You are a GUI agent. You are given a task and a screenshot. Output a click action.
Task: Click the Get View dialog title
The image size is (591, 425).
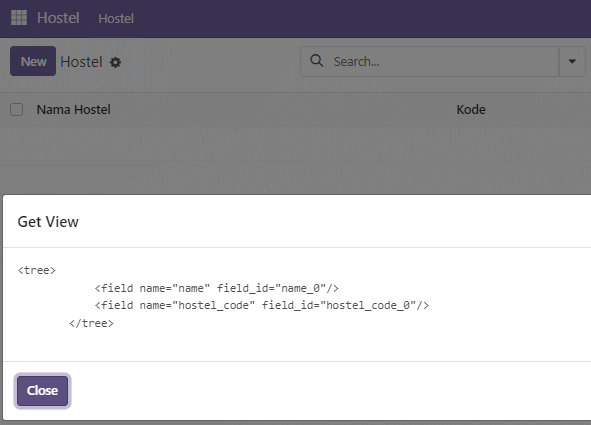[48, 222]
